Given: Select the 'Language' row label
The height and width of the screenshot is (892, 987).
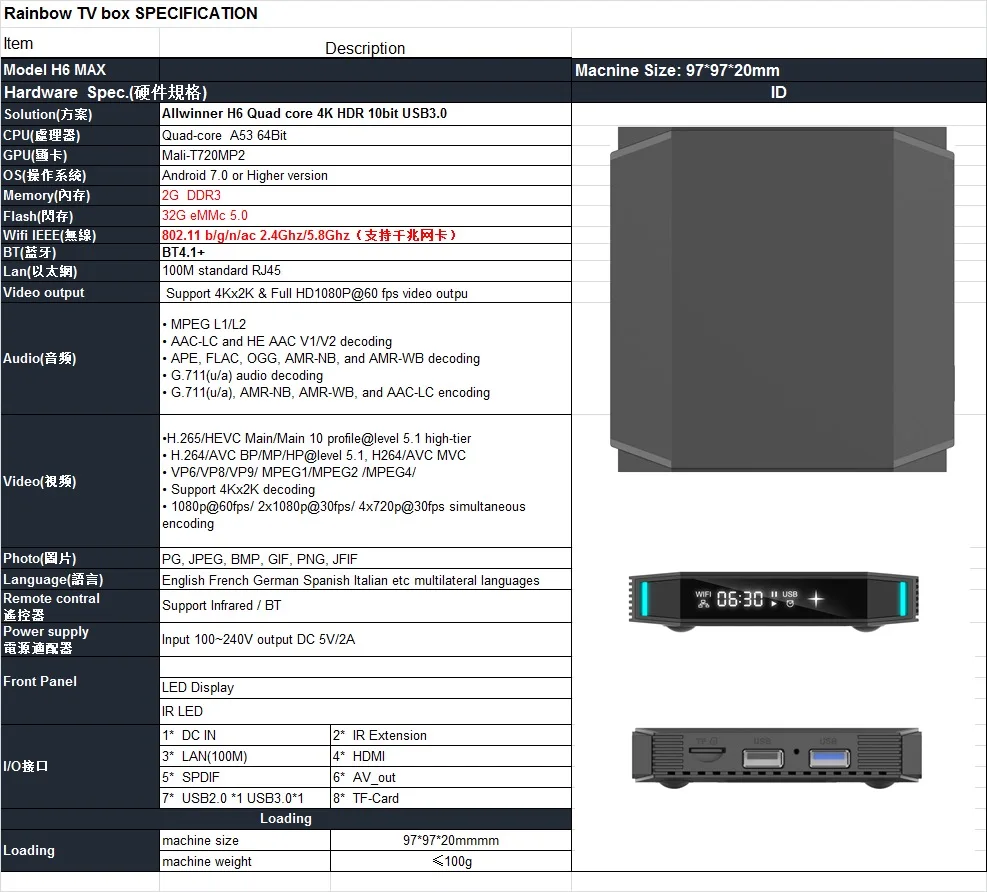Looking at the screenshot, I should pyautogui.click(x=80, y=580).
